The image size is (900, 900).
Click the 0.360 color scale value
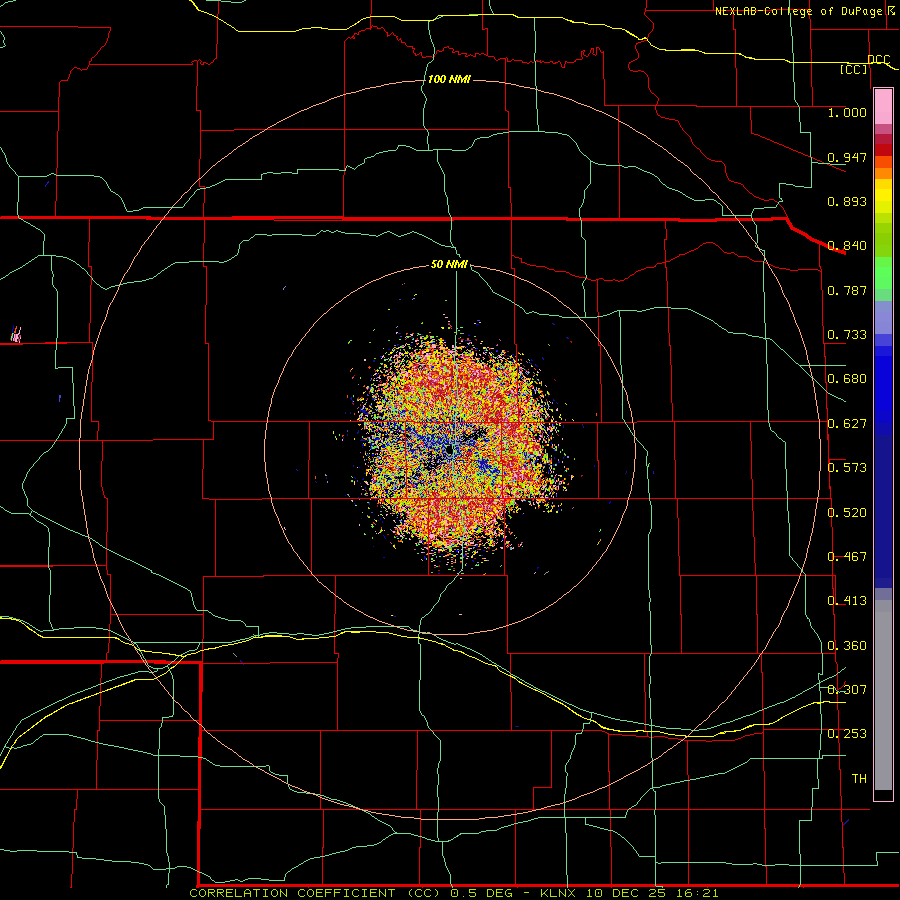pos(847,646)
